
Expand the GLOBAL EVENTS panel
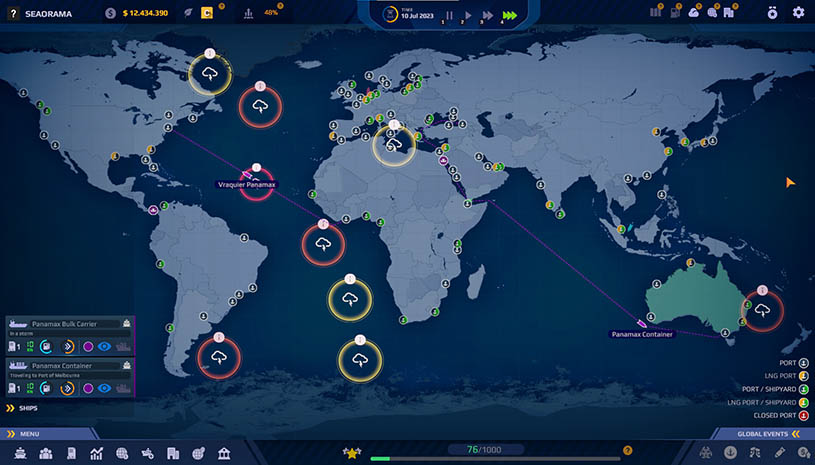click(795, 434)
